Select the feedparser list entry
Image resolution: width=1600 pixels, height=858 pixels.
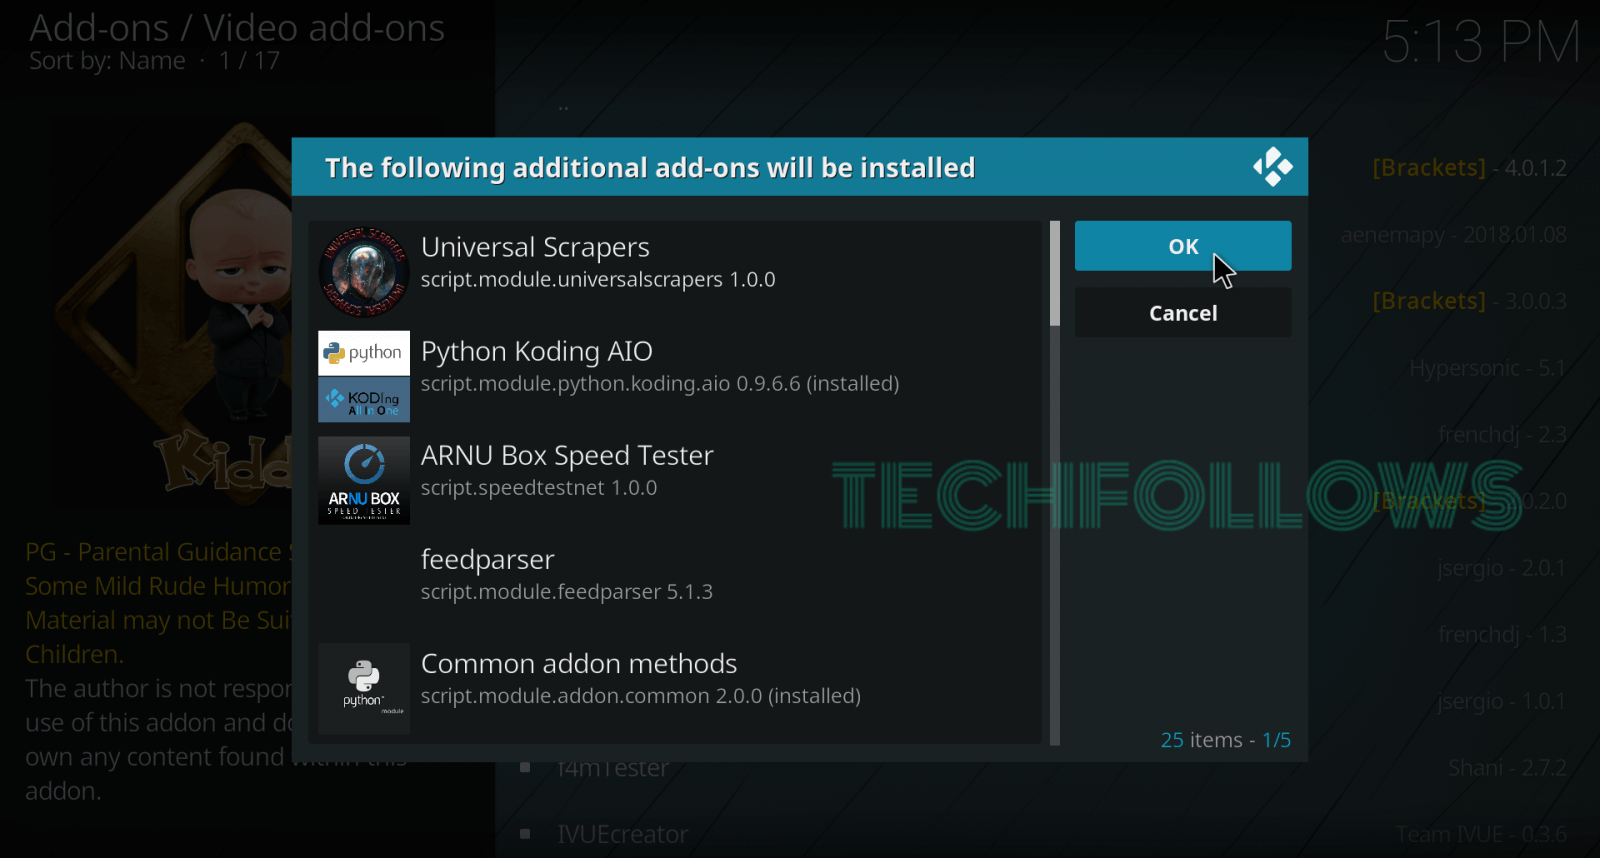click(x=676, y=584)
